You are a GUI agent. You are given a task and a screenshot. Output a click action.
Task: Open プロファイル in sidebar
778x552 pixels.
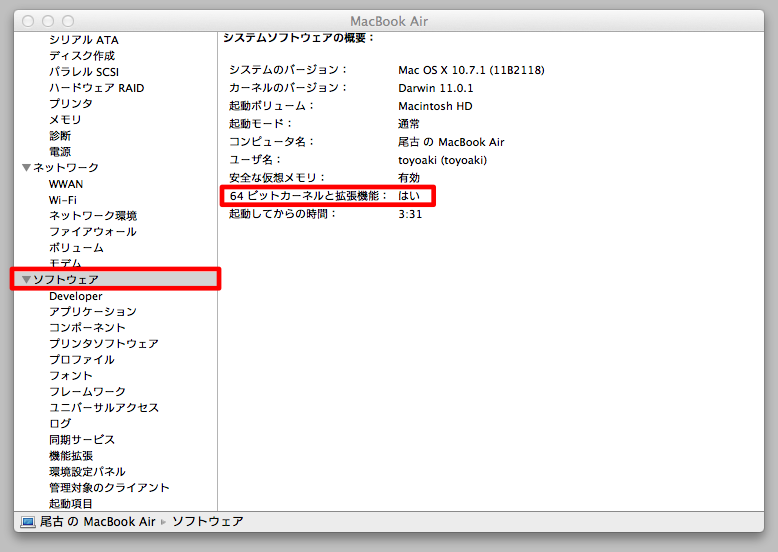tap(82, 360)
